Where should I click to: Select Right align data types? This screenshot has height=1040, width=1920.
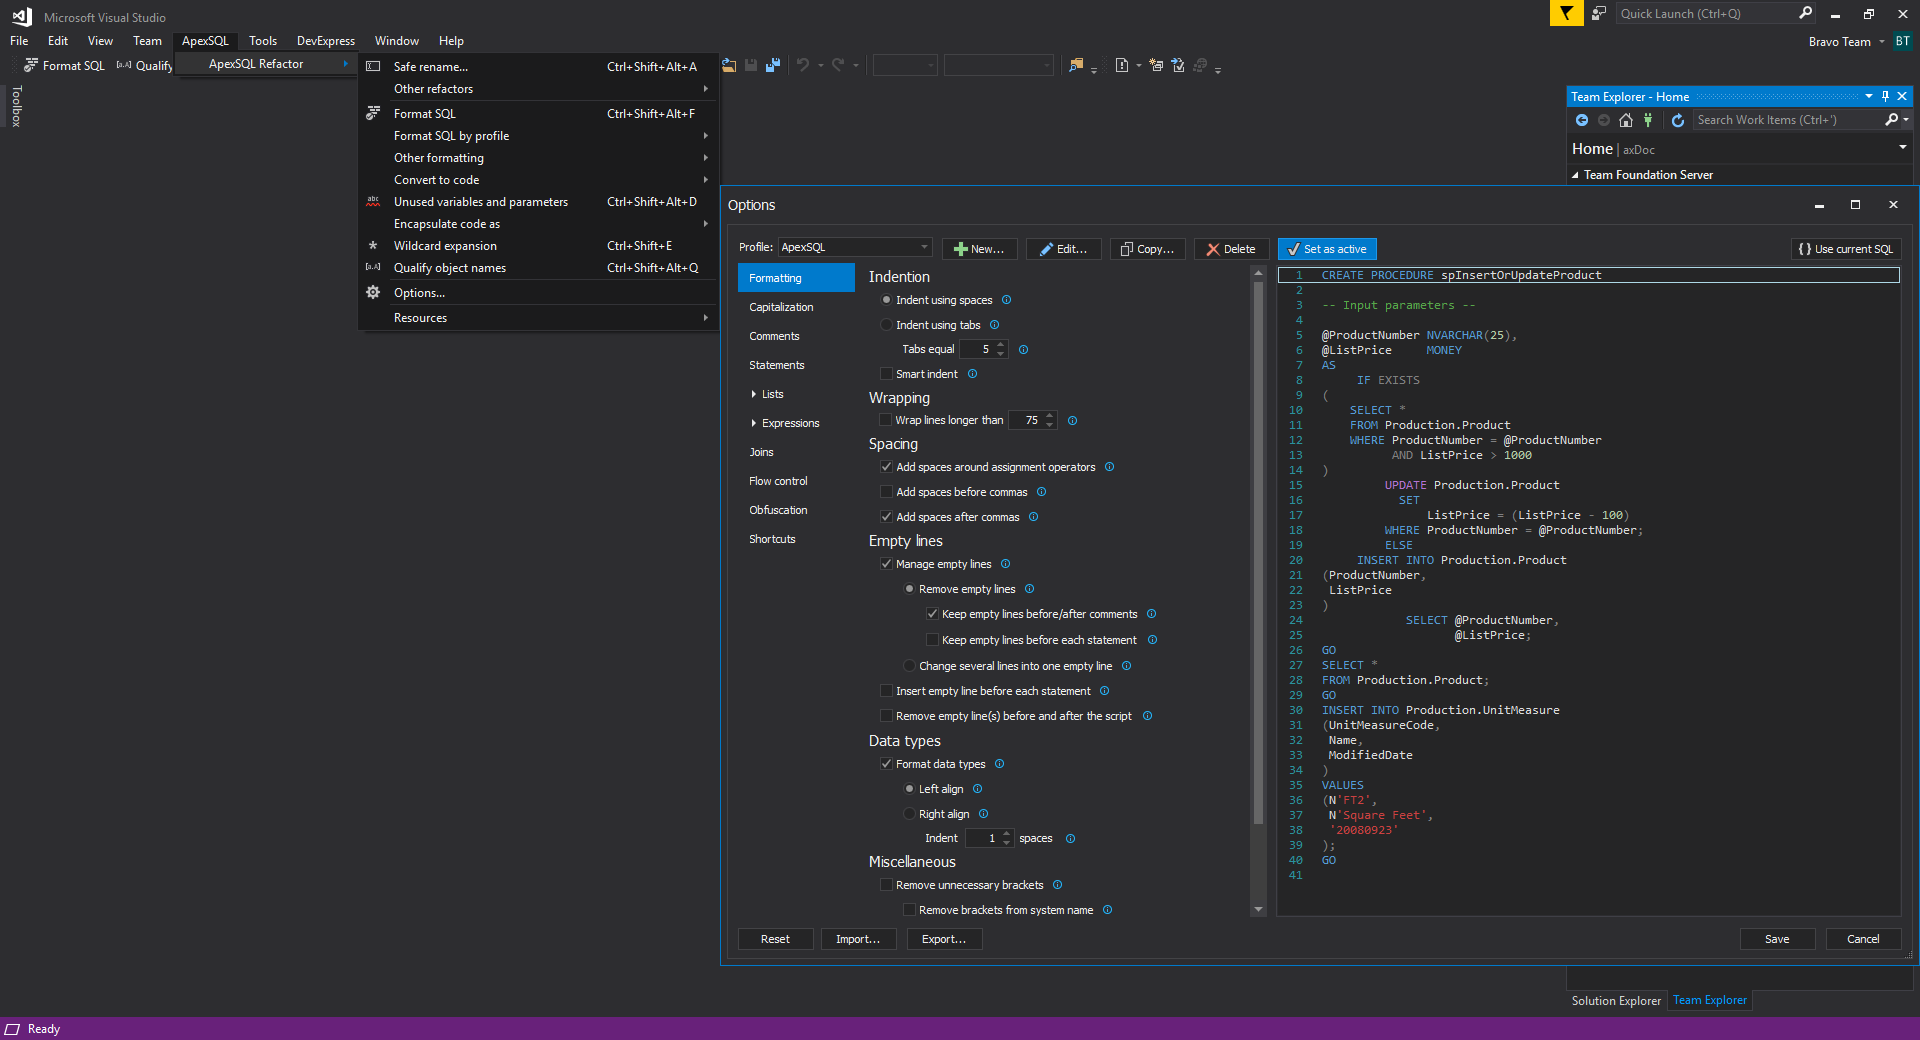[909, 814]
